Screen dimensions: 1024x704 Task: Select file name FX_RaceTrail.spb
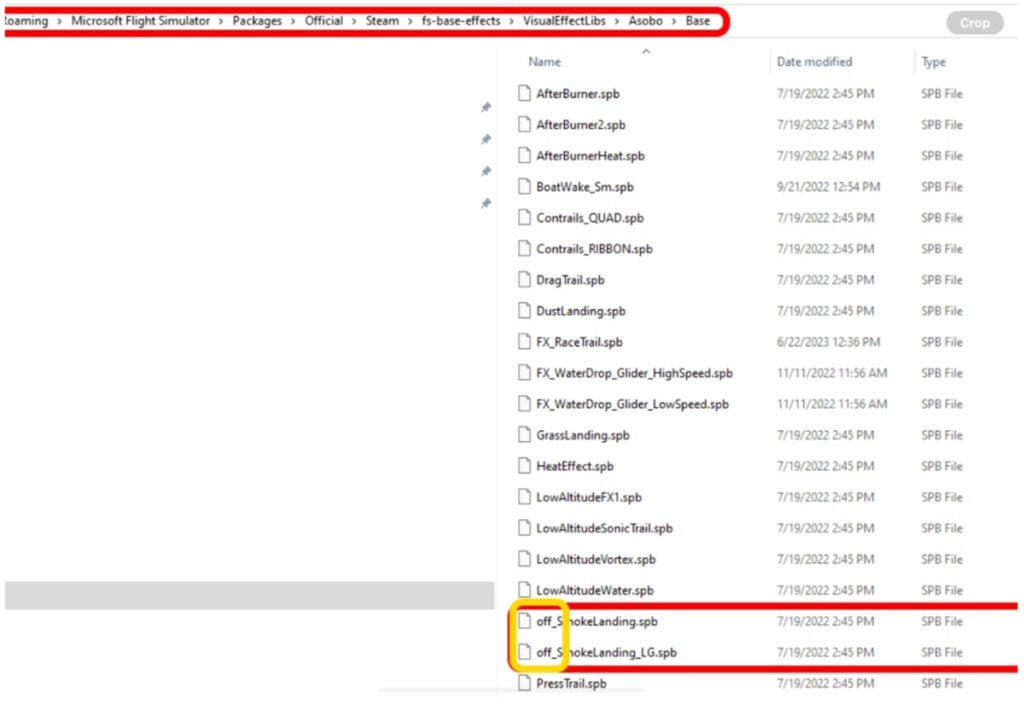(x=579, y=342)
